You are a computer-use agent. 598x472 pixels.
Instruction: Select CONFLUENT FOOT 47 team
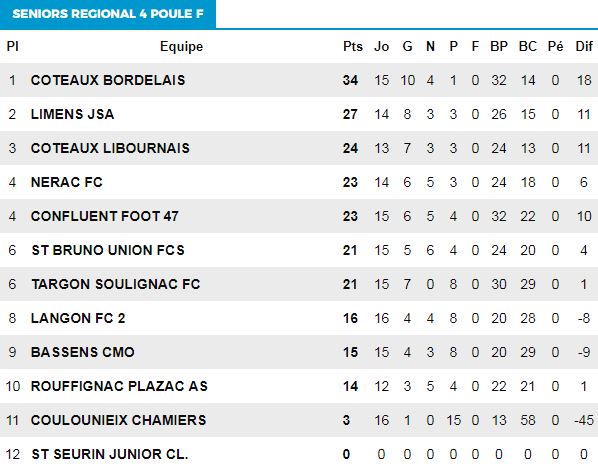[104, 216]
